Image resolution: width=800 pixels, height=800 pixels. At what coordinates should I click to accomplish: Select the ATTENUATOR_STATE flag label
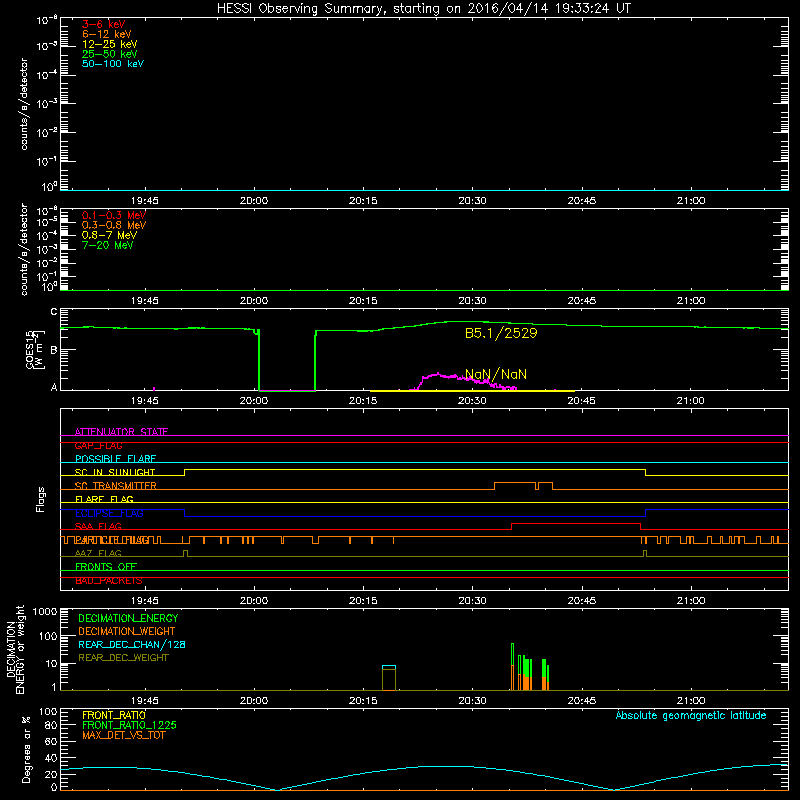coord(121,432)
